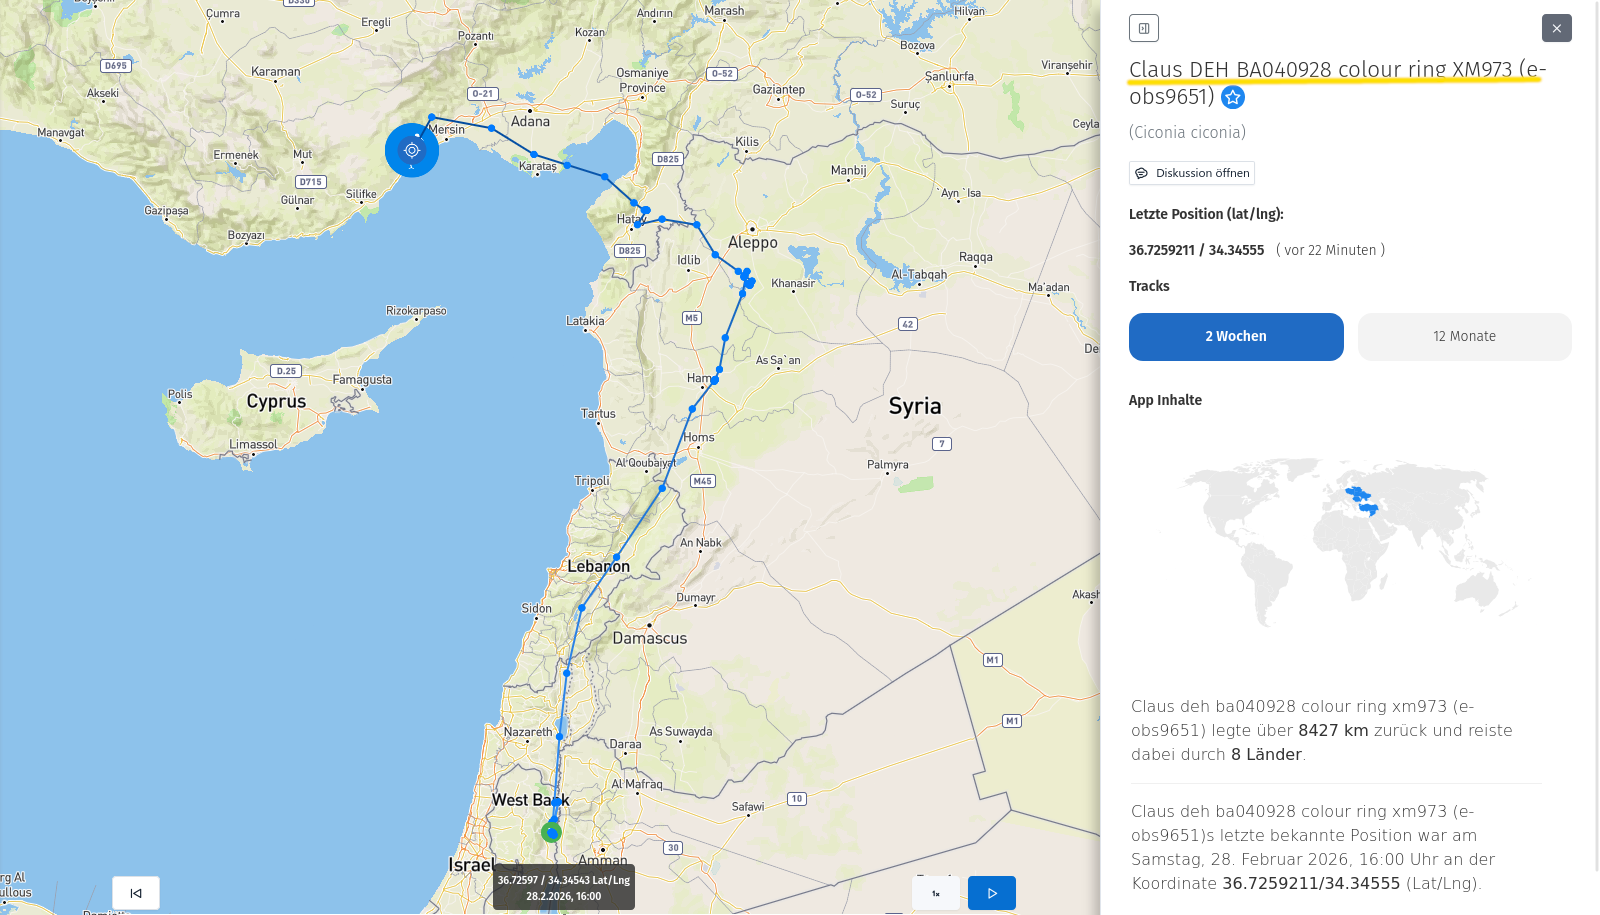1600x915 pixels.
Task: Click the track point near Mersin
Action: (x=431, y=117)
